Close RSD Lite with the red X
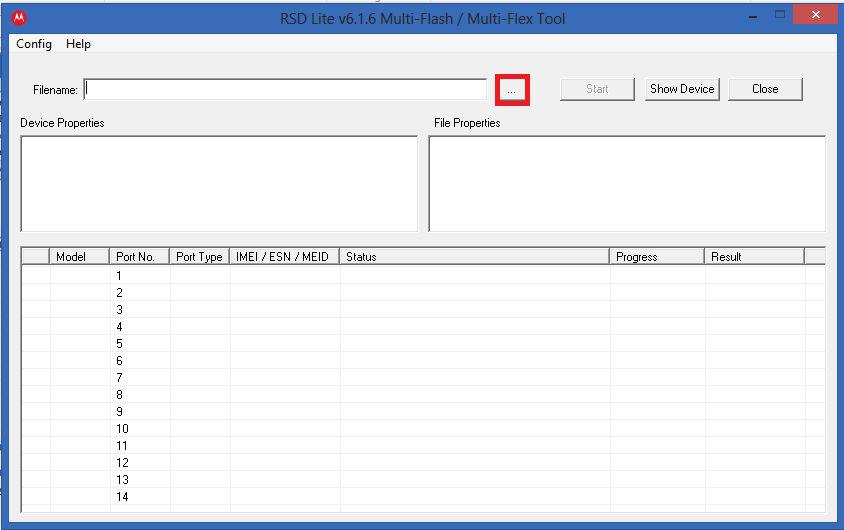This screenshot has height=530, width=844. coord(815,15)
